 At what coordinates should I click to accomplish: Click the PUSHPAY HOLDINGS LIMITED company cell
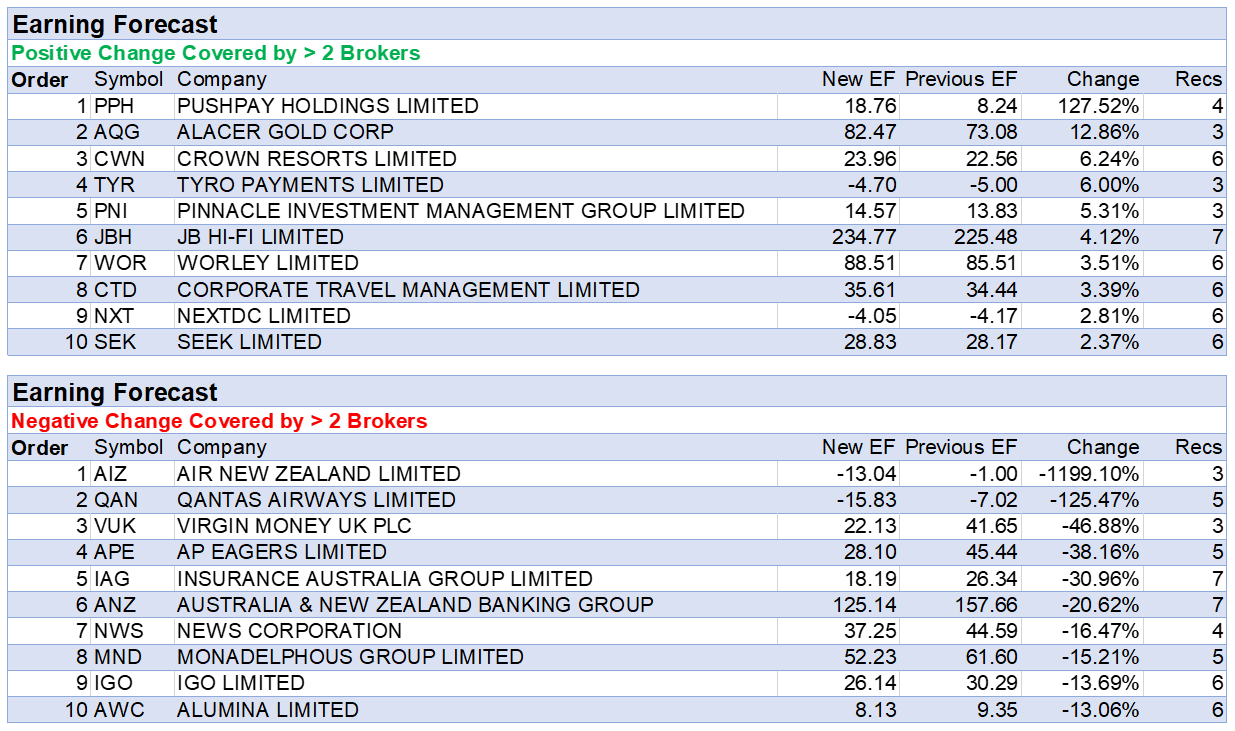point(328,106)
